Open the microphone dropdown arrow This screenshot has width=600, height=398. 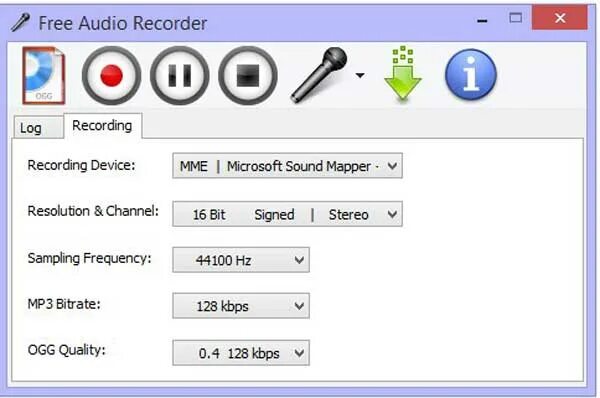tap(360, 75)
